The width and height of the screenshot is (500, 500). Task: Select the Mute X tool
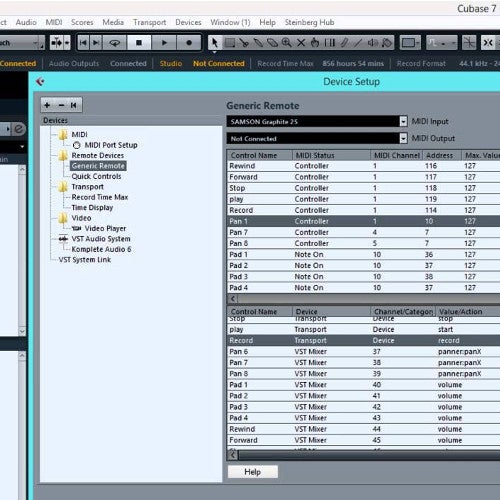tap(301, 43)
